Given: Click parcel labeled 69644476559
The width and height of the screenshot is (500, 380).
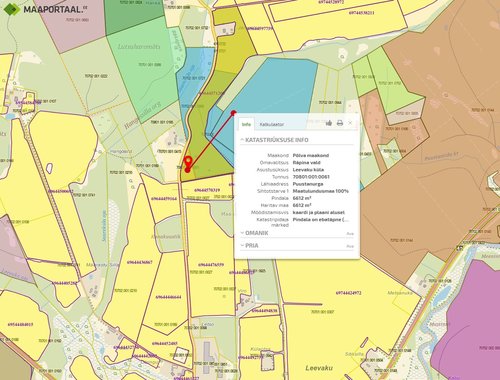Looking at the screenshot, I should click(211, 265).
